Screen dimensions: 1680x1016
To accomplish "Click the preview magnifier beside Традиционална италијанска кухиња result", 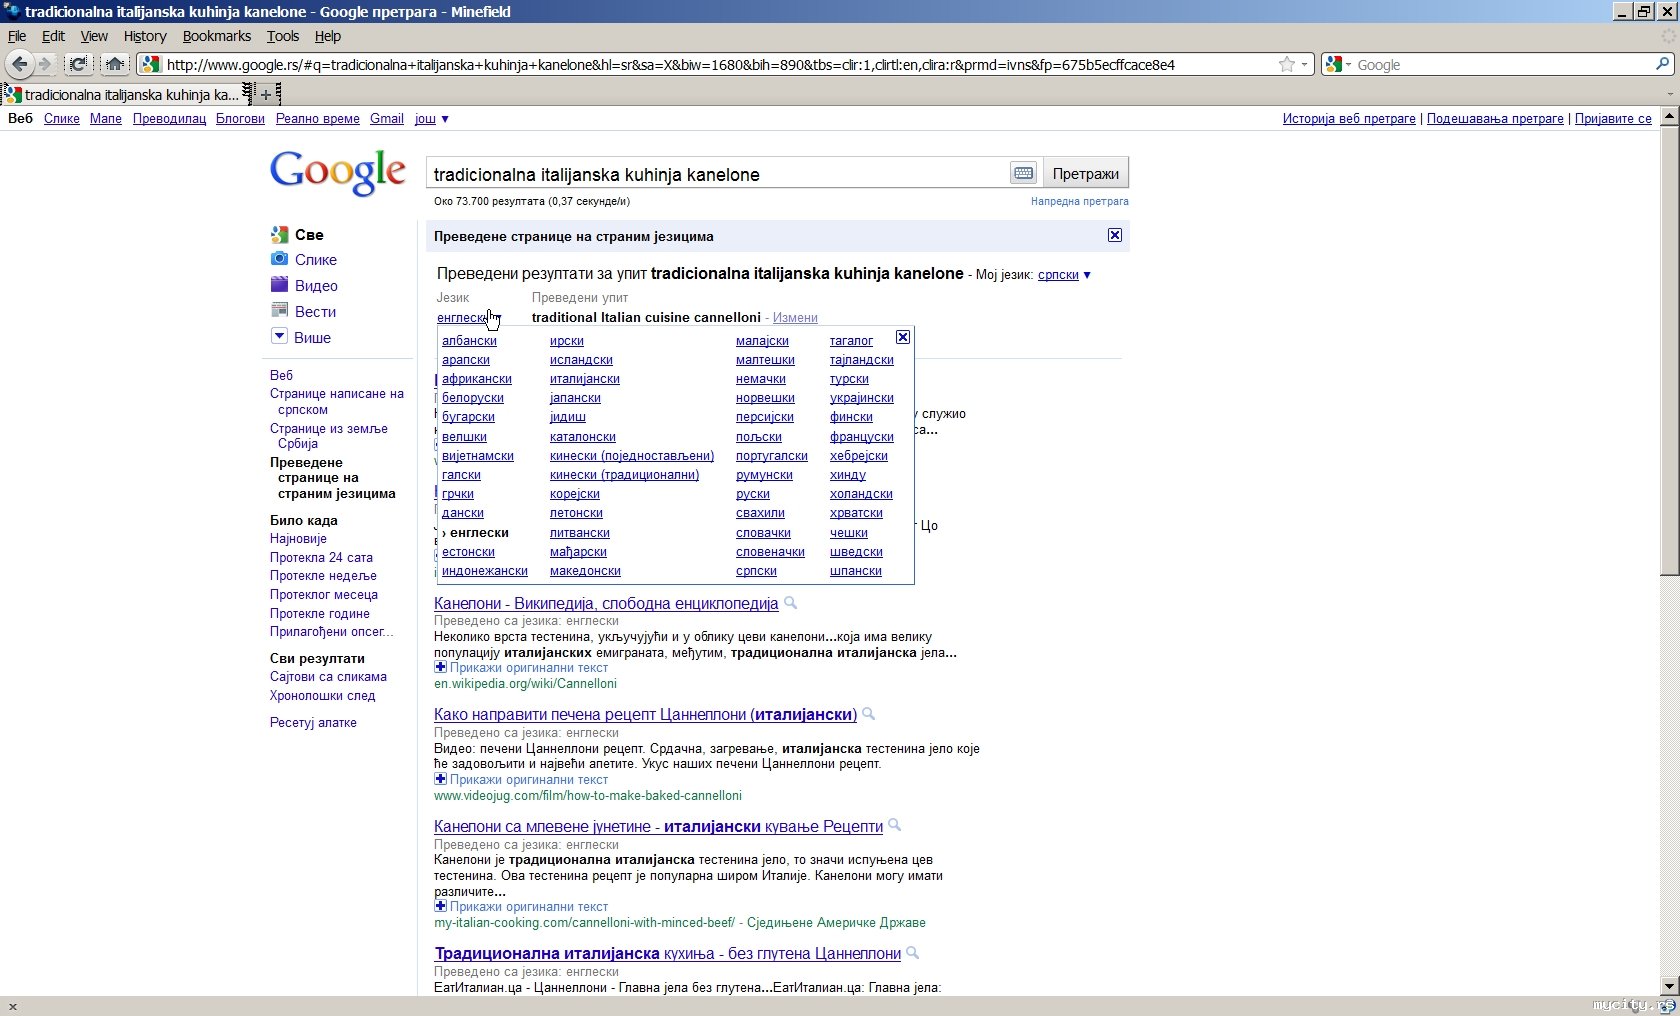I will pyautogui.click(x=912, y=953).
